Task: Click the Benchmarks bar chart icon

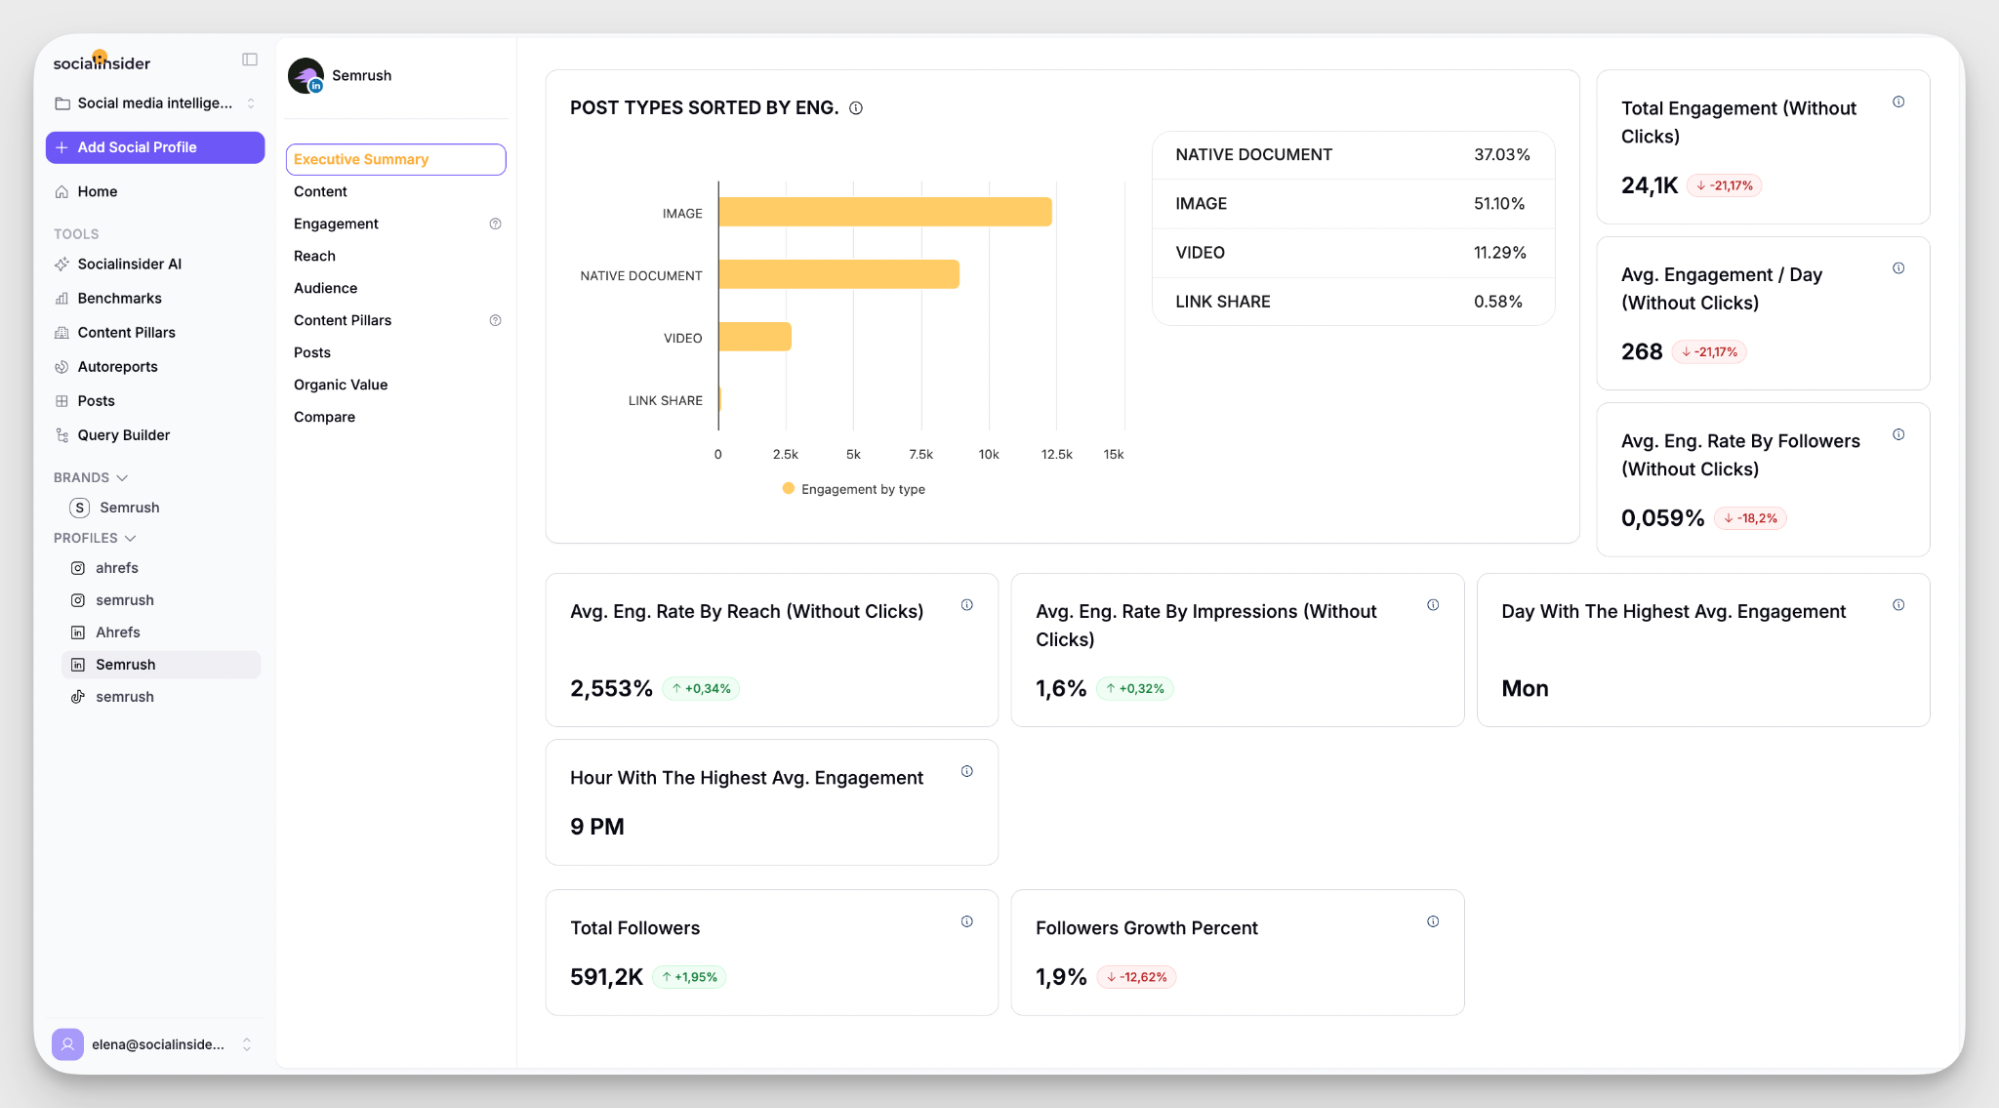Action: 62,298
